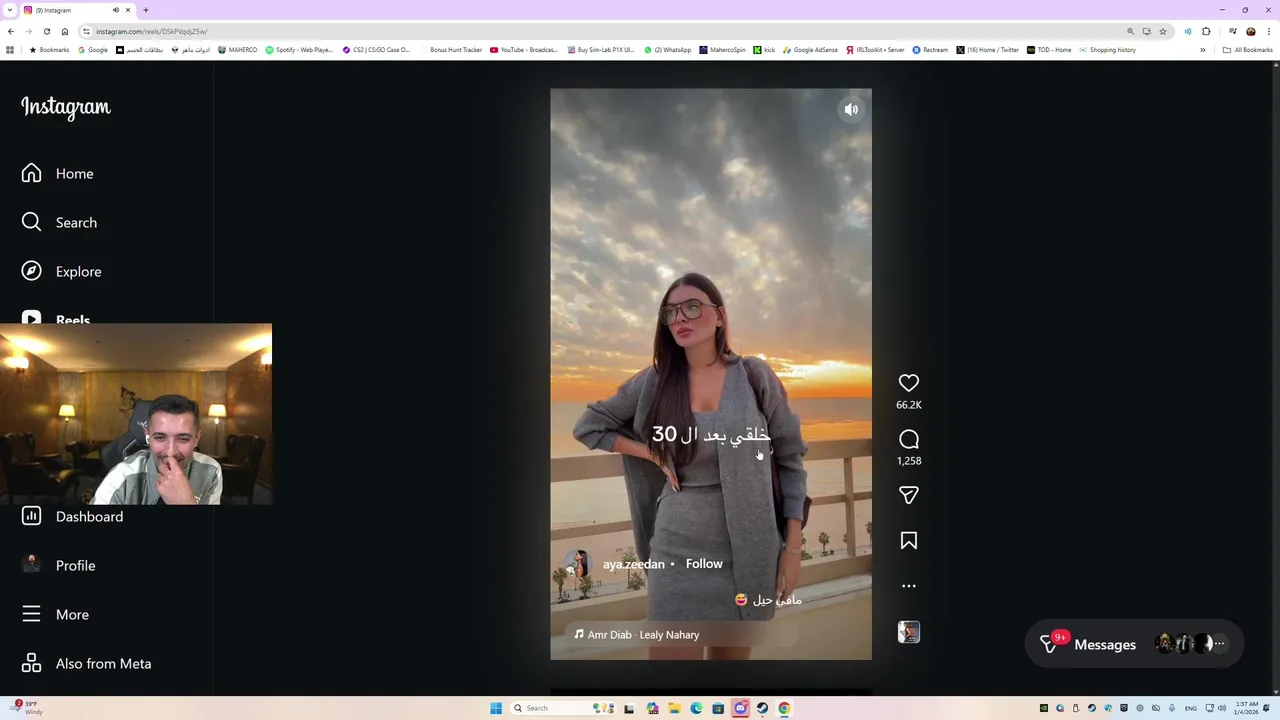Open the Amr Diab · Lealy Nahary audio

(637, 635)
